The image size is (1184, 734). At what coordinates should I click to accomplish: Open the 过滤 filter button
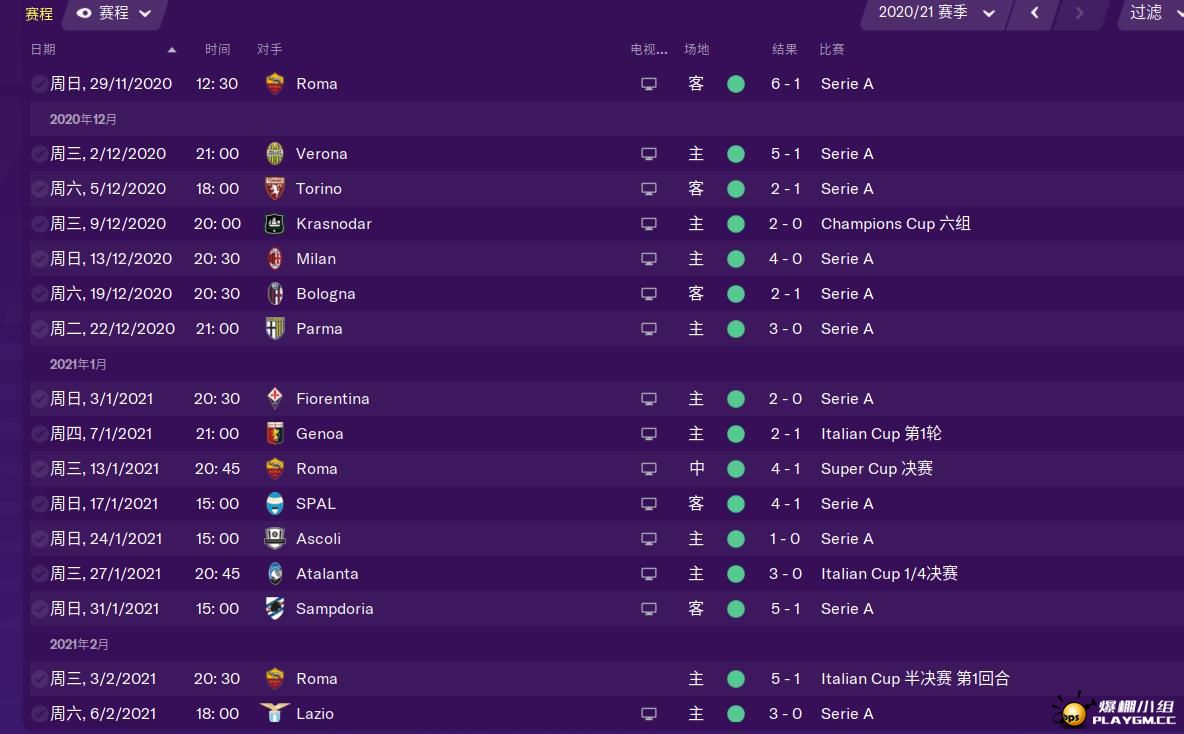(x=1149, y=13)
